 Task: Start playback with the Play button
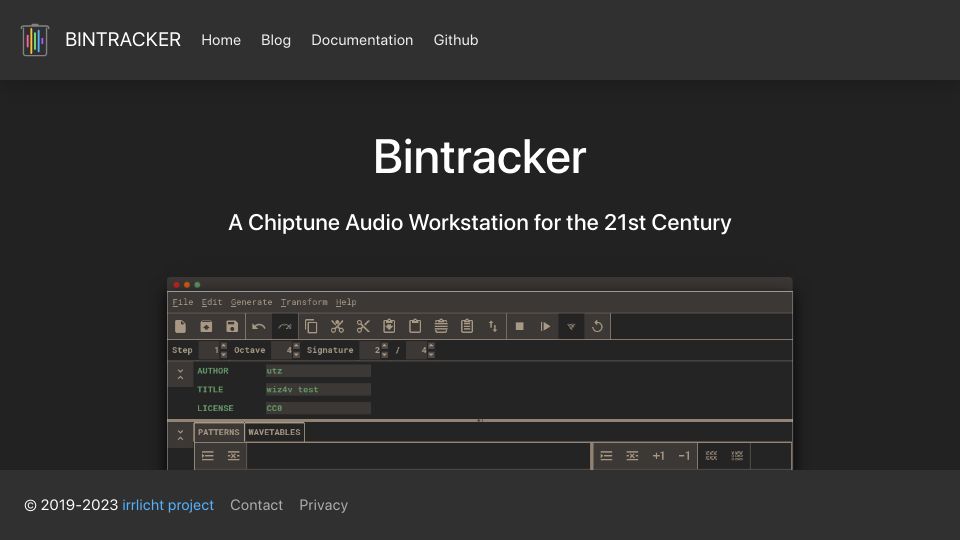pos(545,326)
